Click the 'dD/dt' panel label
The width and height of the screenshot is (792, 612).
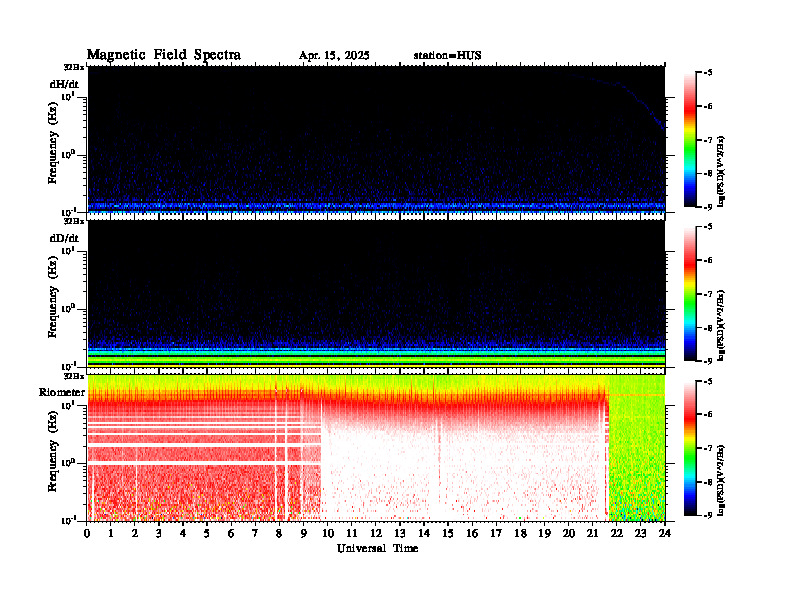coord(64,238)
